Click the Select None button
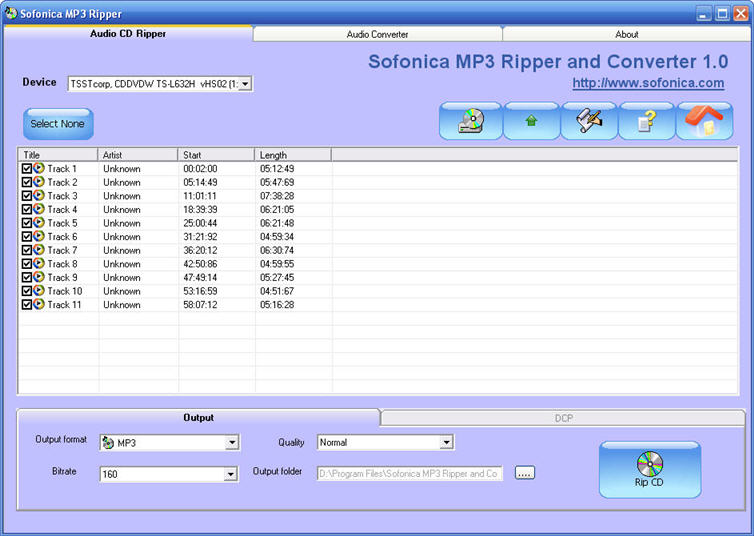Screen dimensions: 754x536 (58, 124)
